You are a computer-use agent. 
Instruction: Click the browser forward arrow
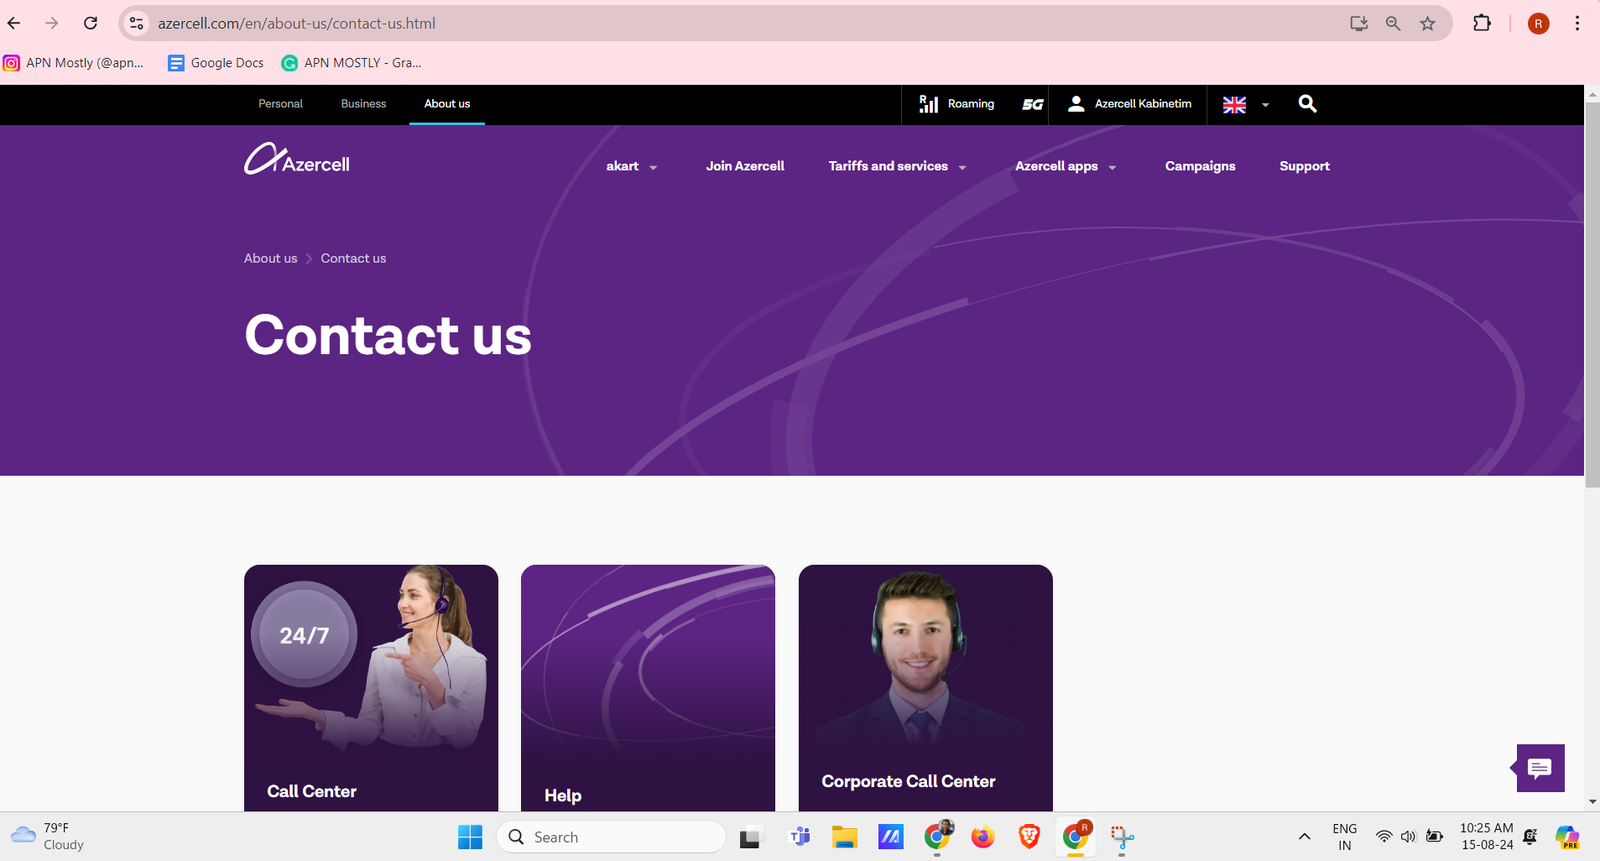[x=52, y=23]
